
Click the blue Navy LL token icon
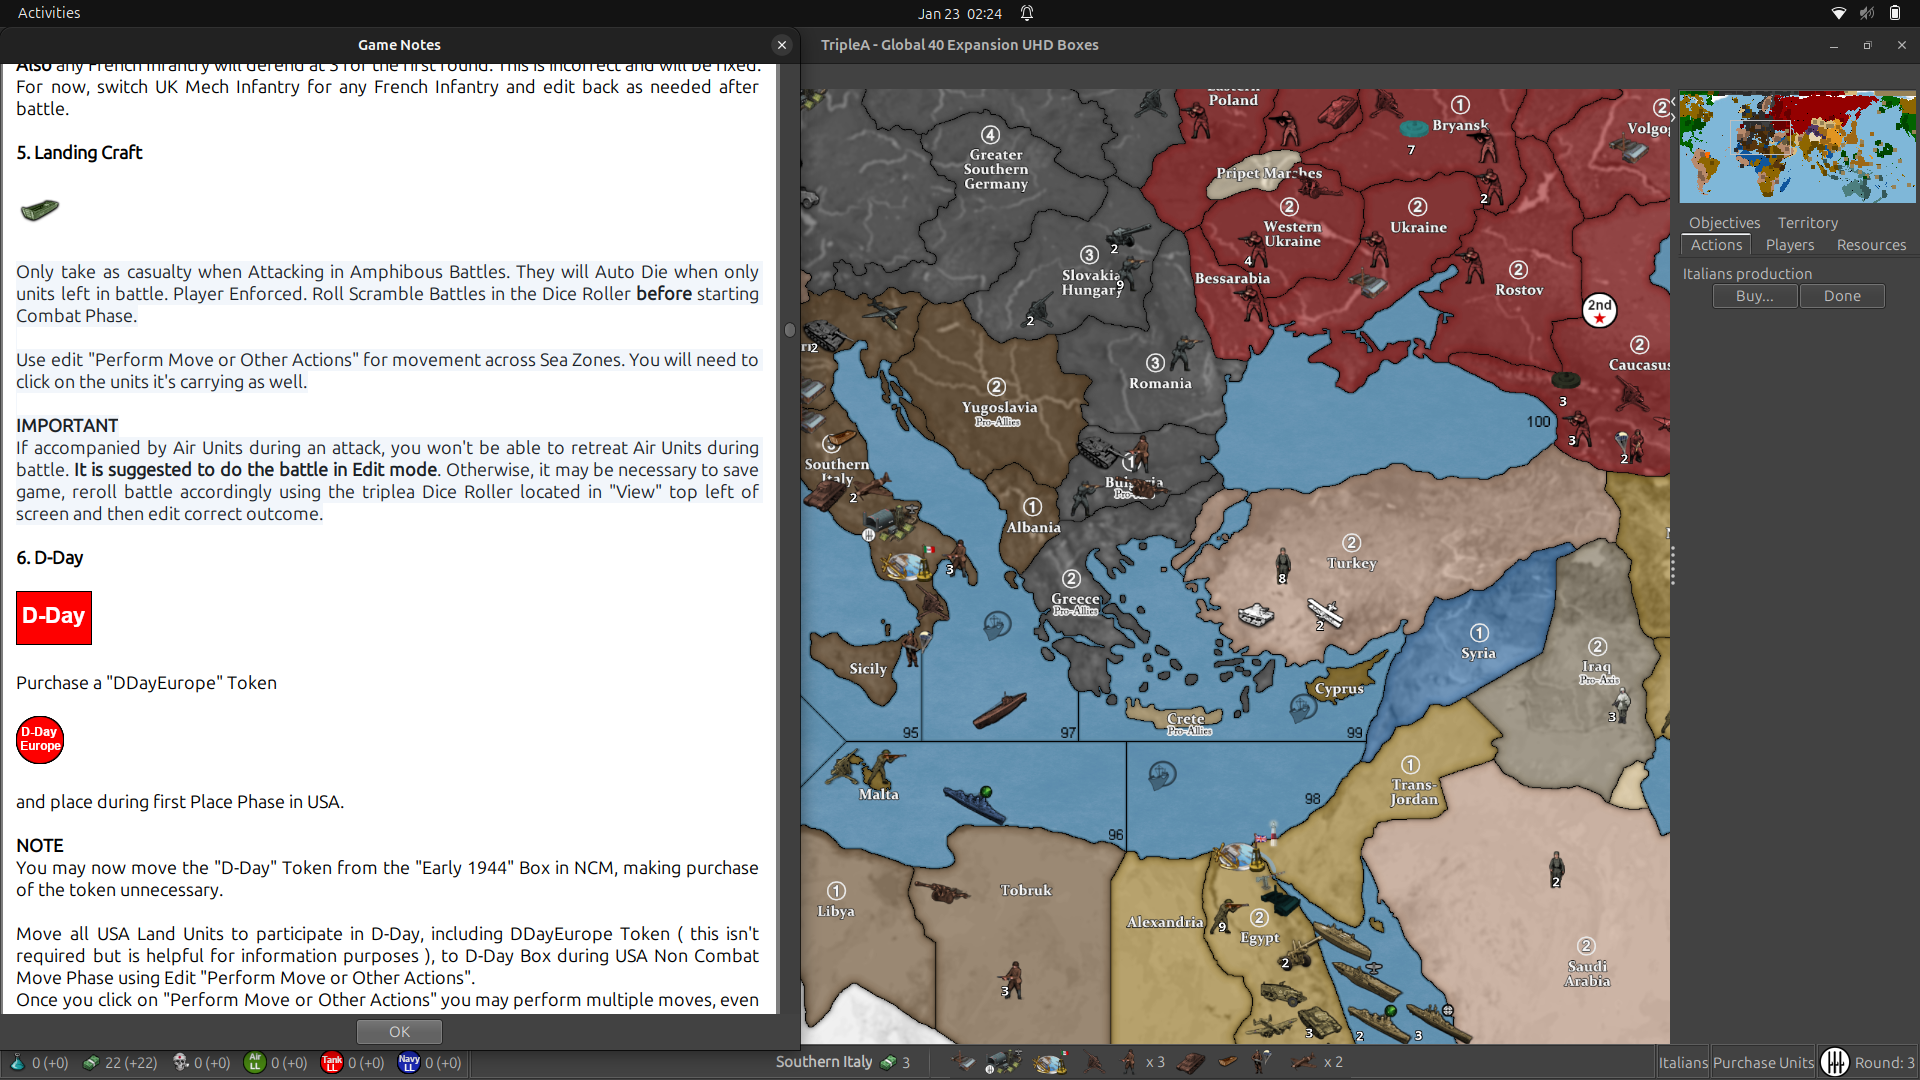click(x=408, y=1063)
